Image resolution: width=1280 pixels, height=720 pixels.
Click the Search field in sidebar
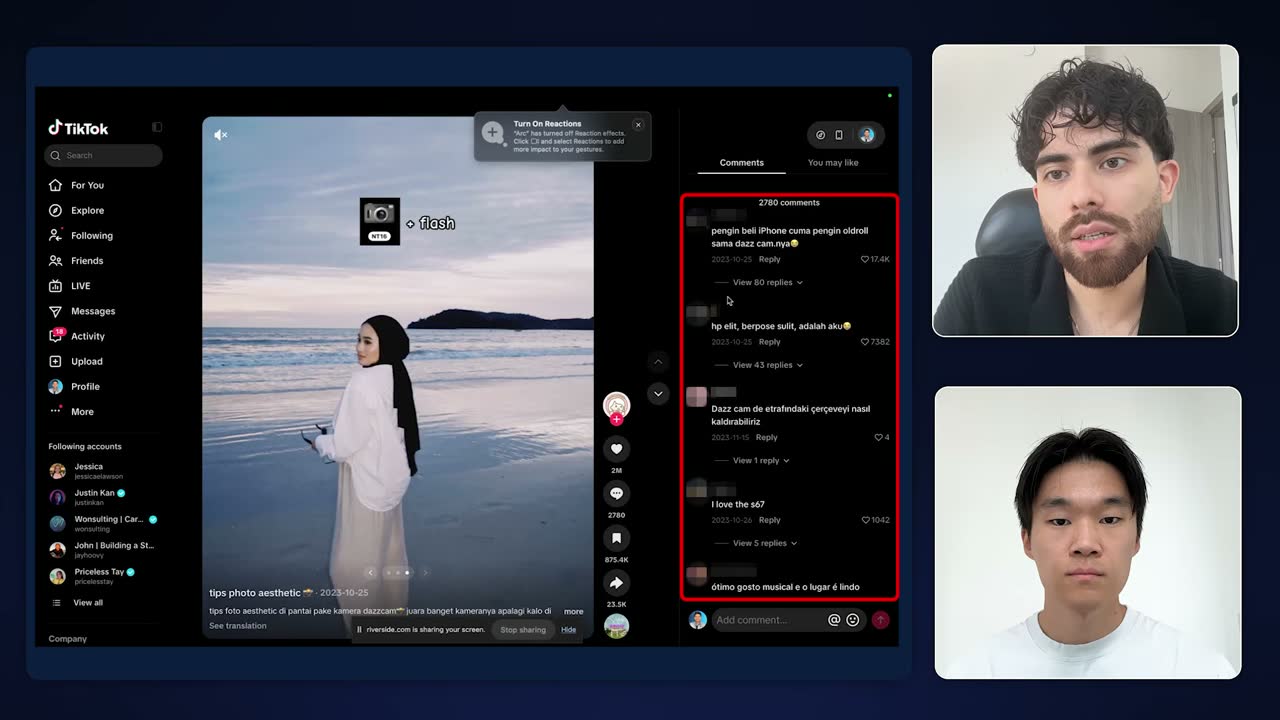(x=103, y=155)
